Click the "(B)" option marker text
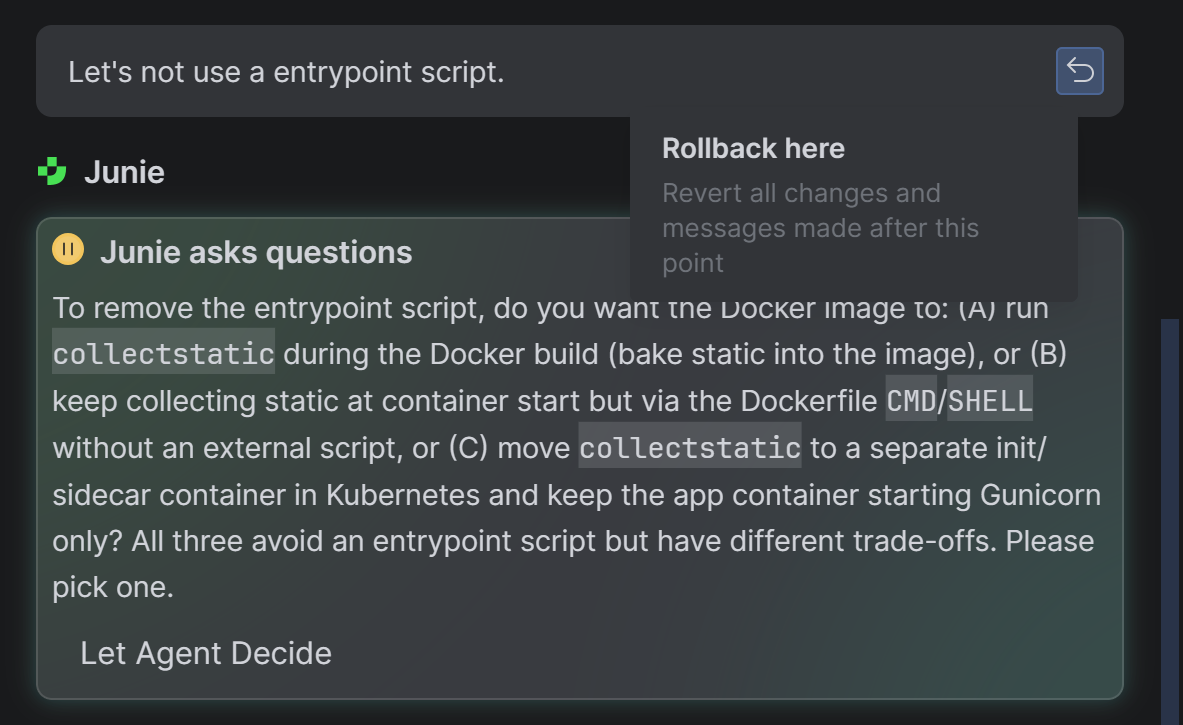 pos(1049,354)
